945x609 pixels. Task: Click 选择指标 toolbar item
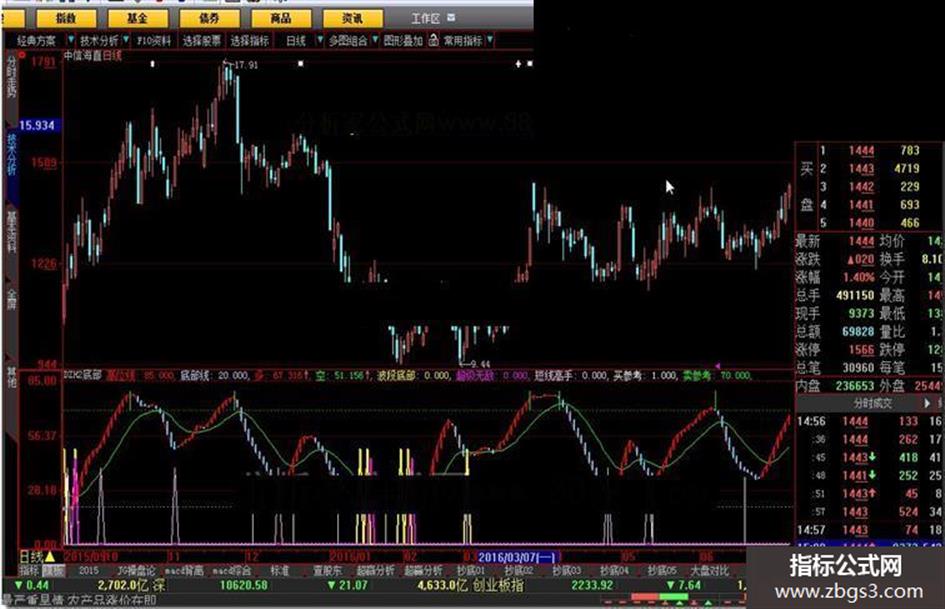(x=250, y=40)
